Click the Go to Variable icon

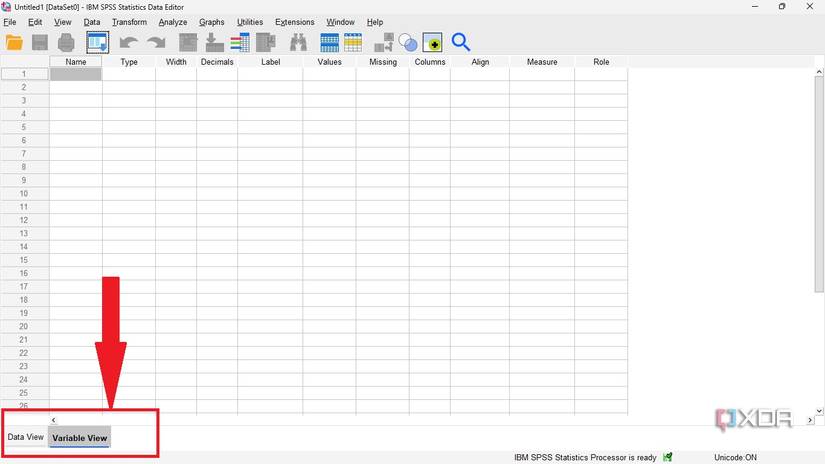214,43
